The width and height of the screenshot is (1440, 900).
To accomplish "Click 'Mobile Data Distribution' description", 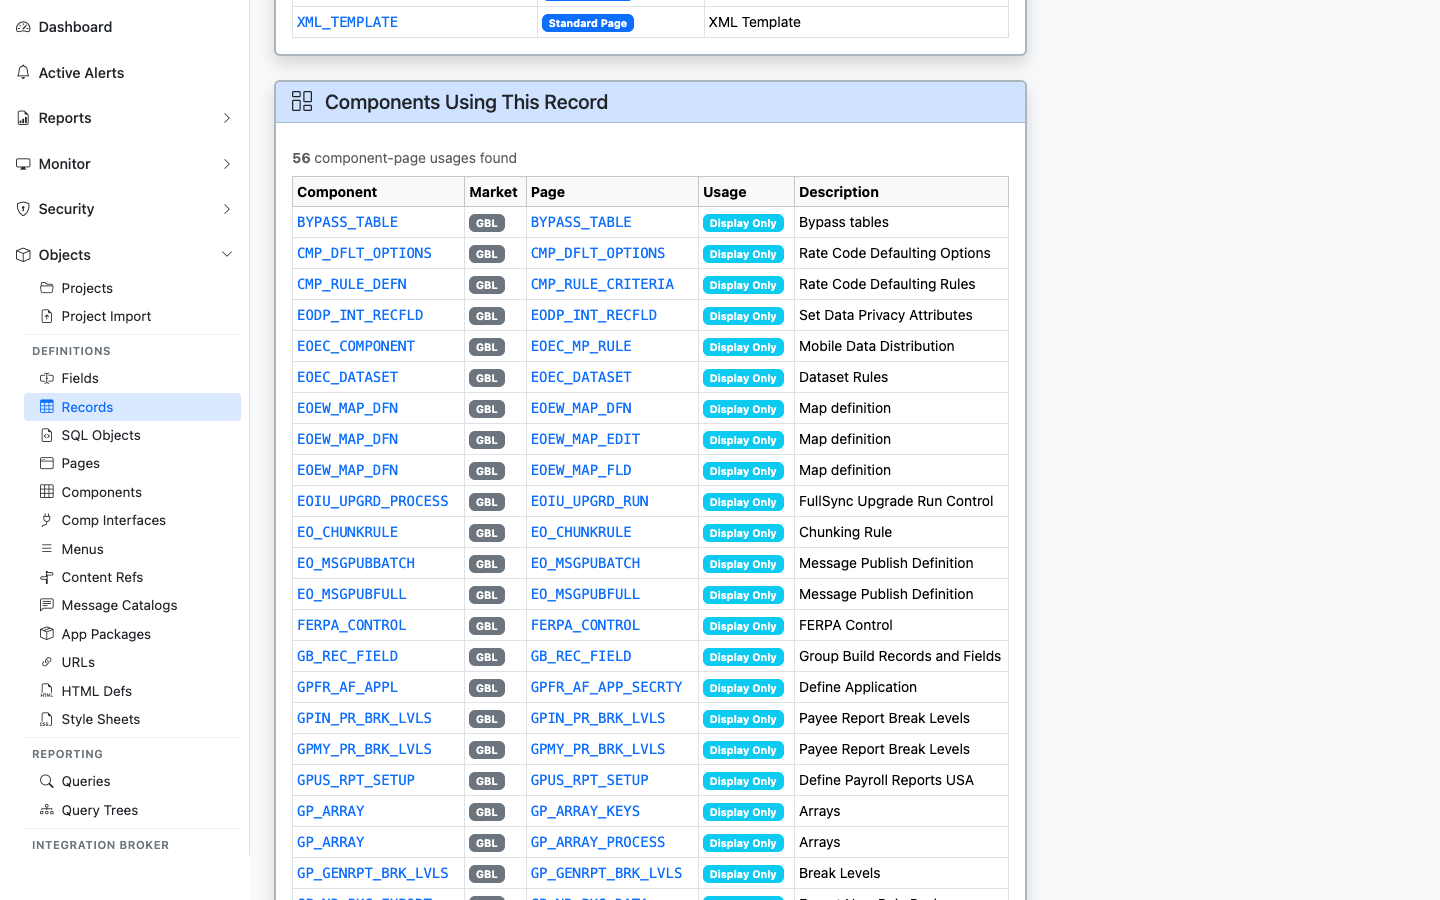I will coord(876,346).
